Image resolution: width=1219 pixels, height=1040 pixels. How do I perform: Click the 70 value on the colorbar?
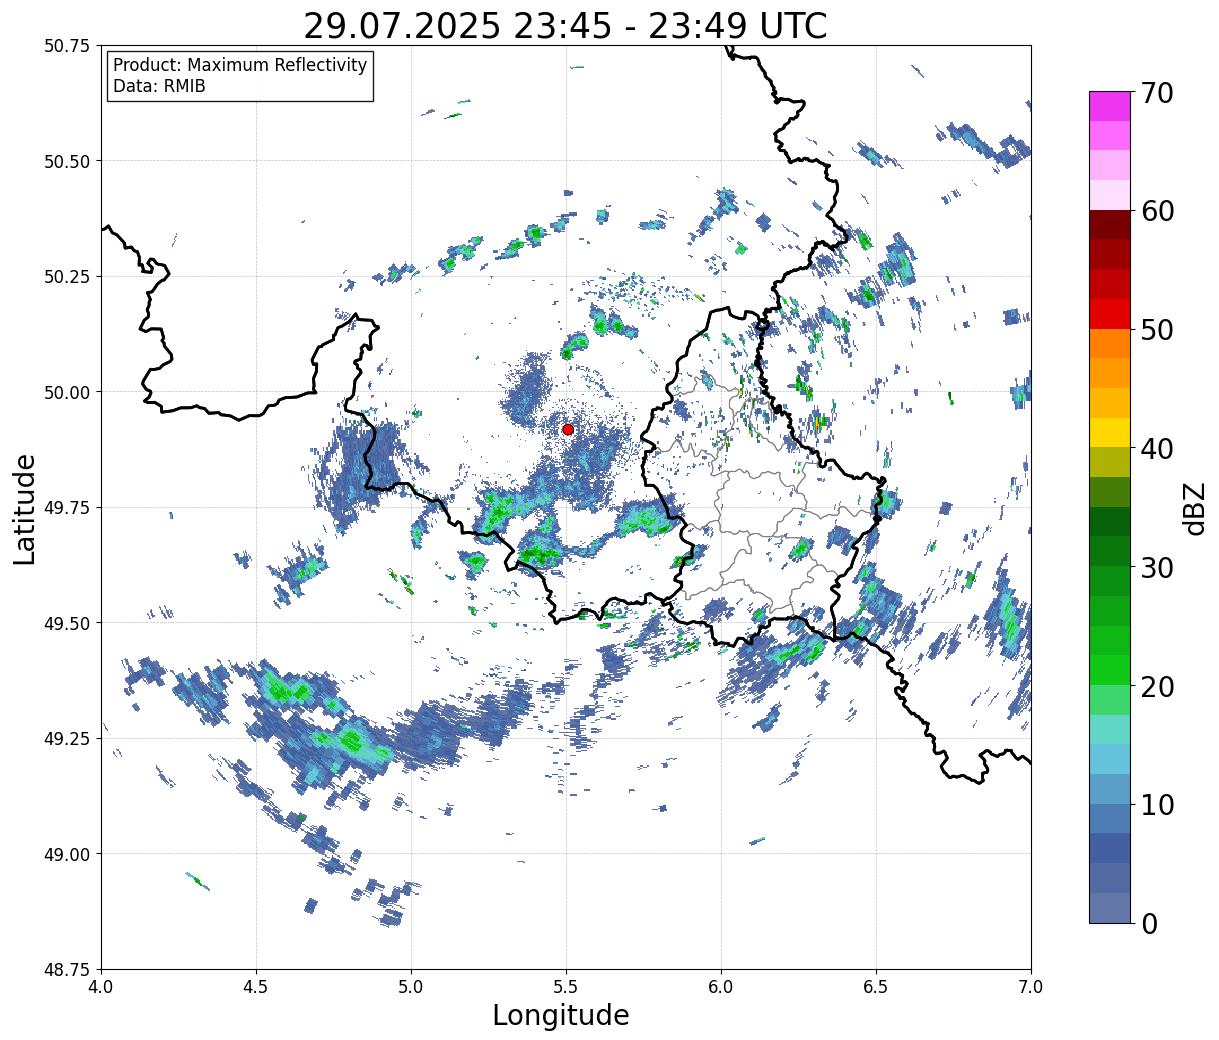(1156, 93)
